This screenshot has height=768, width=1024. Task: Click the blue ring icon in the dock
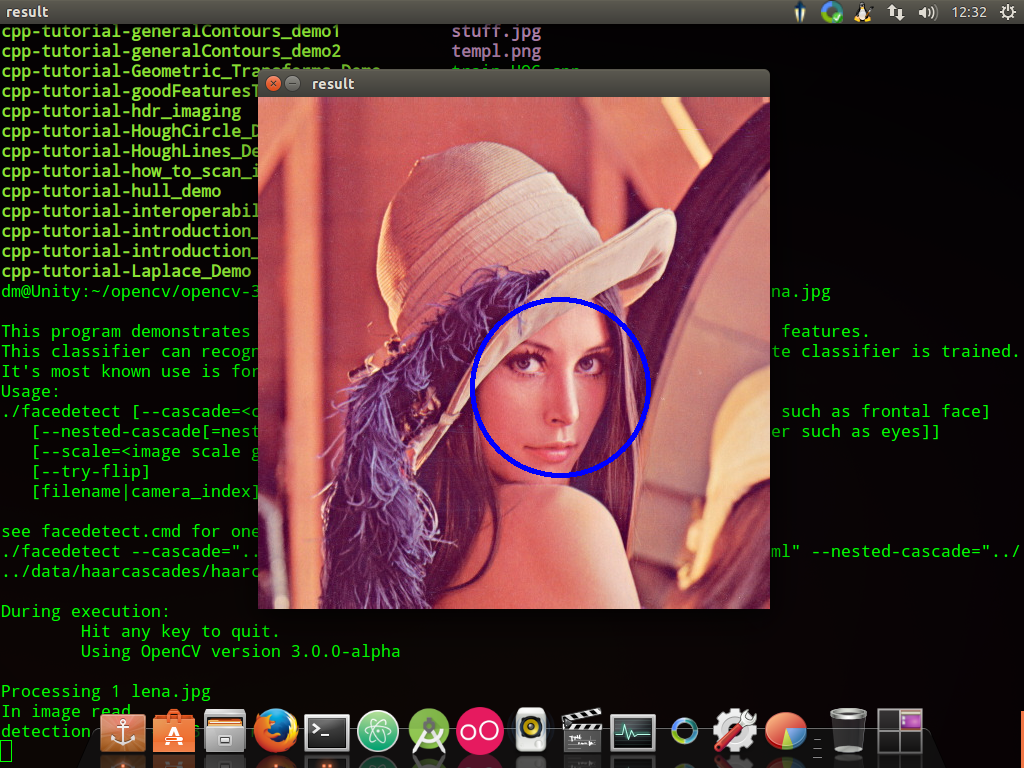tap(684, 731)
